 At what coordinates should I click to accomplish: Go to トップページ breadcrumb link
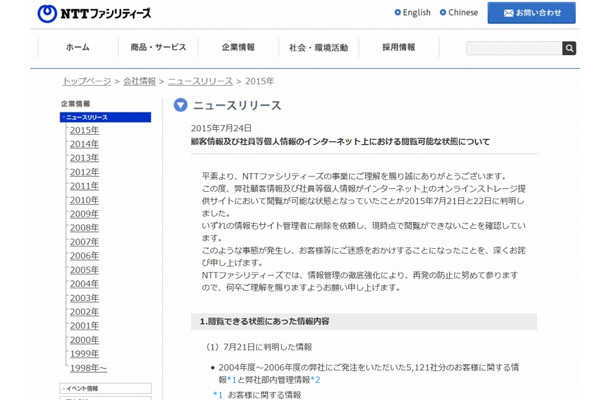click(87, 81)
